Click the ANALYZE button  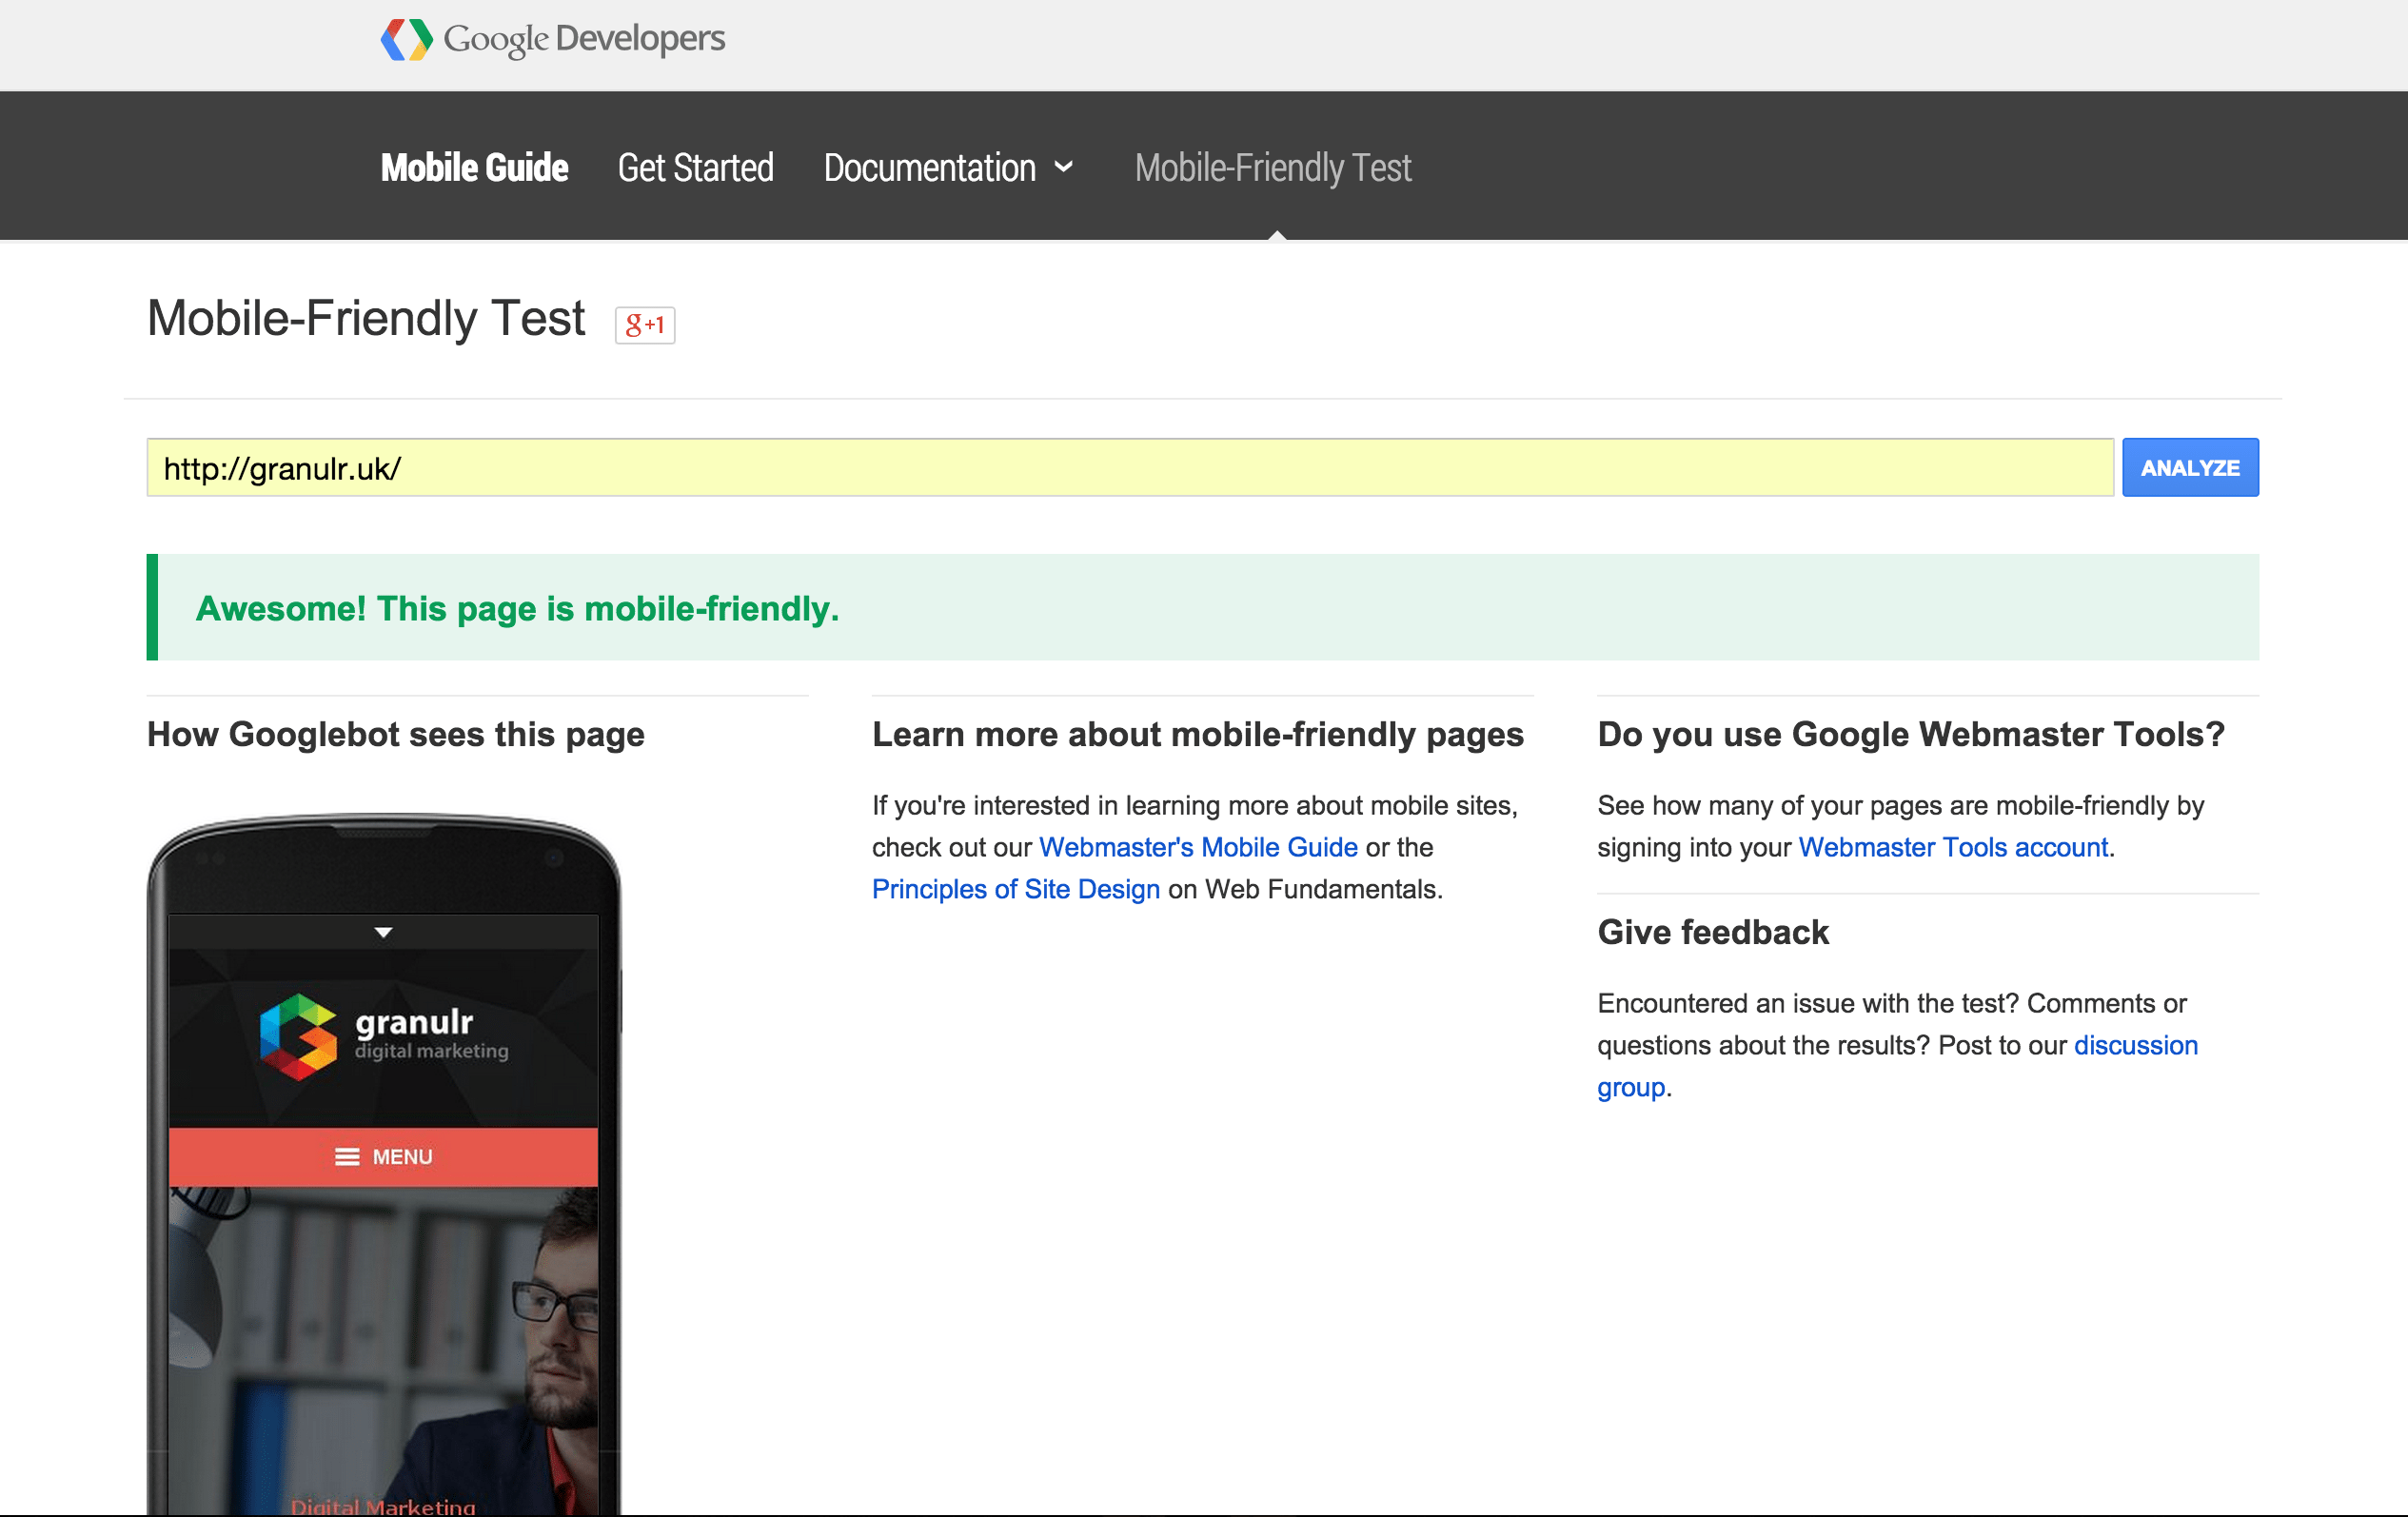[2190, 467]
